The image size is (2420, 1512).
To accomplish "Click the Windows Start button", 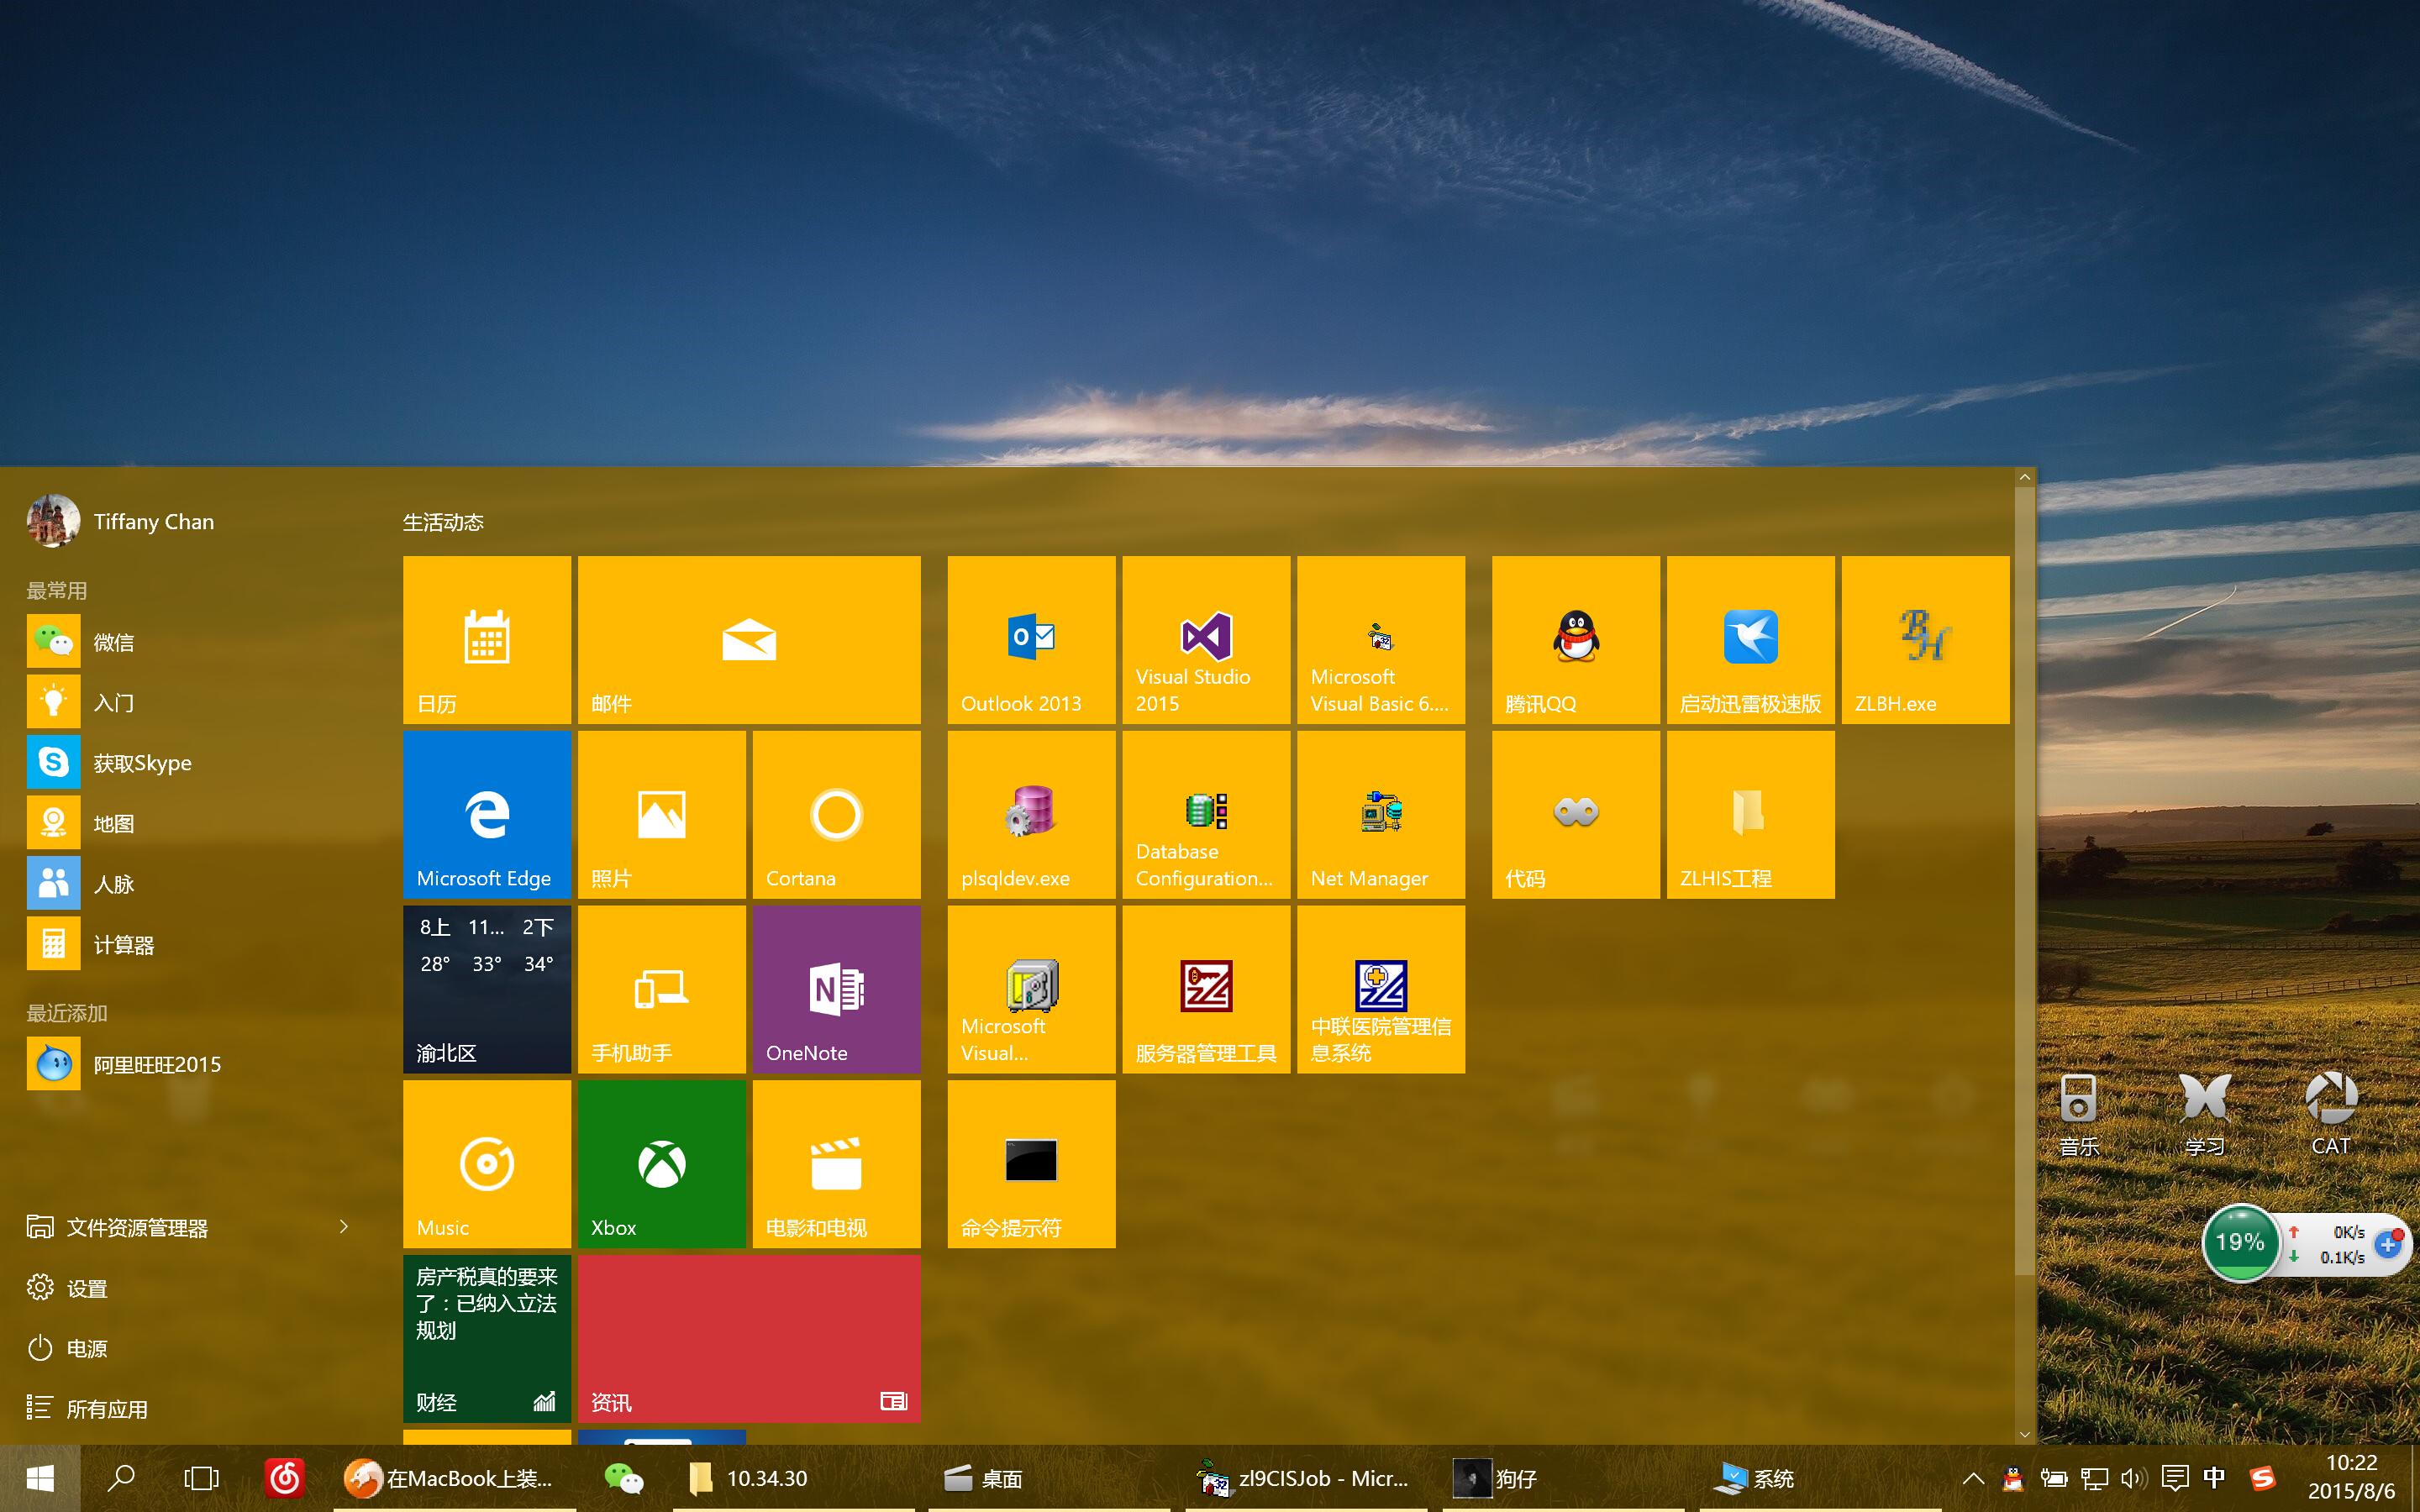I will tap(40, 1478).
